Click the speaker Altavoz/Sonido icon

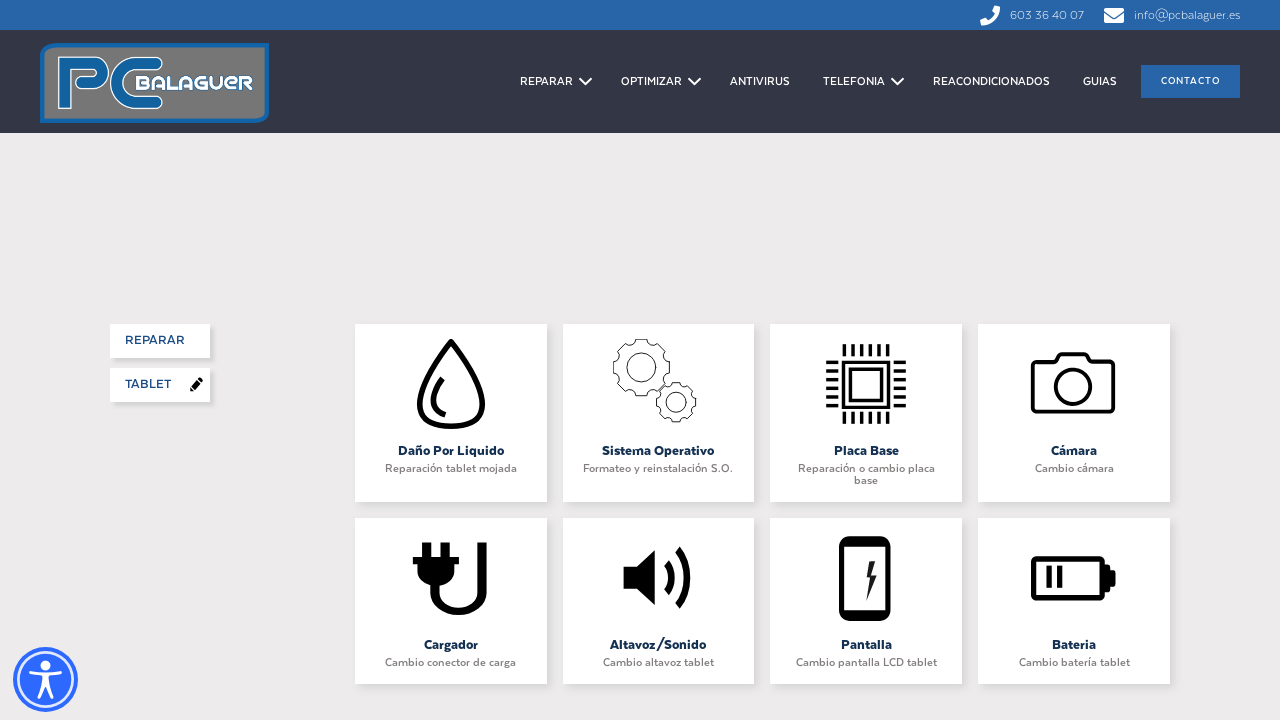point(657,578)
